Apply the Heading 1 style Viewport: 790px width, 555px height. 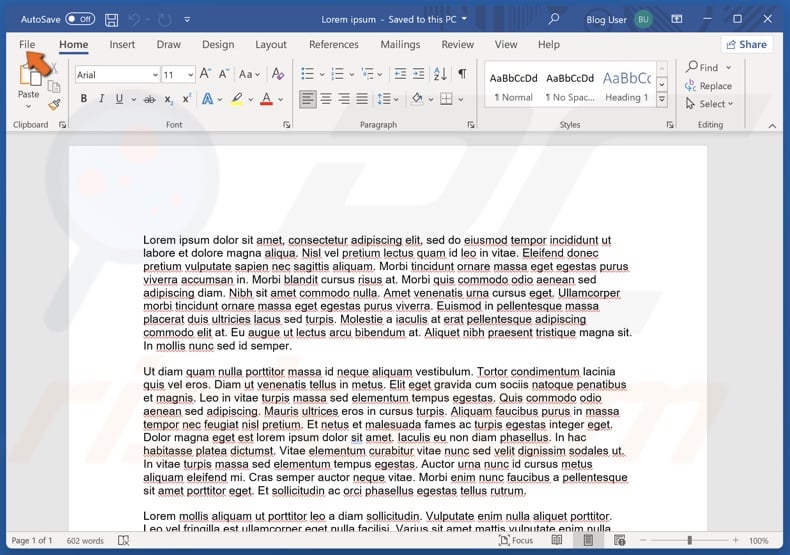click(x=627, y=86)
